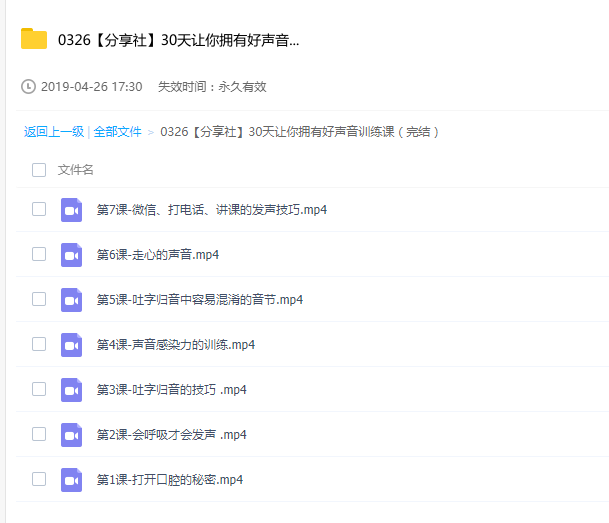Check the box for 第2课-会呼吸才会发声

[x=39, y=434]
